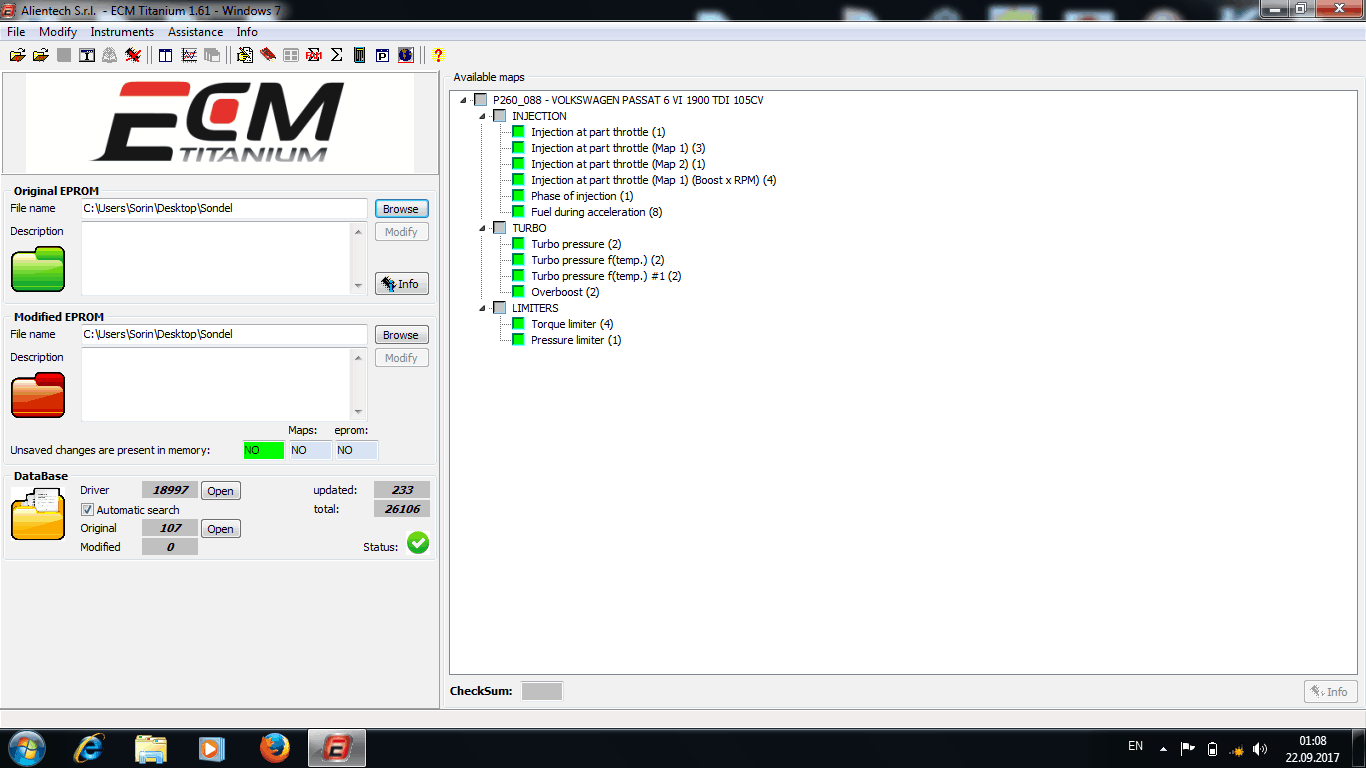The height and width of the screenshot is (768, 1366).
Task: Click Browse for the Modified EPROM file
Action: tap(401, 335)
